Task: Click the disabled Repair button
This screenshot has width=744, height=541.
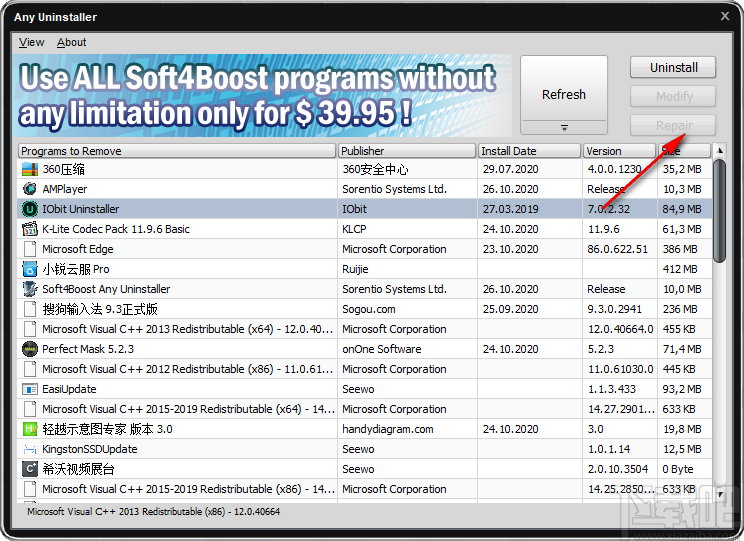Action: (x=673, y=126)
